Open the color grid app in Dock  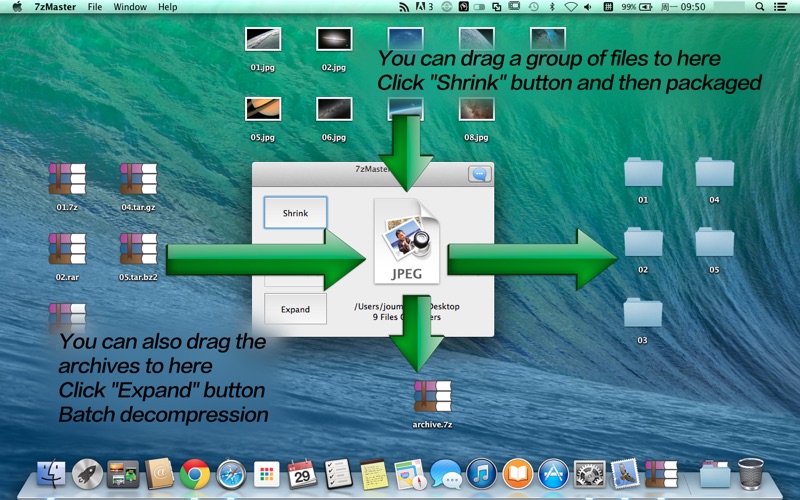point(266,474)
